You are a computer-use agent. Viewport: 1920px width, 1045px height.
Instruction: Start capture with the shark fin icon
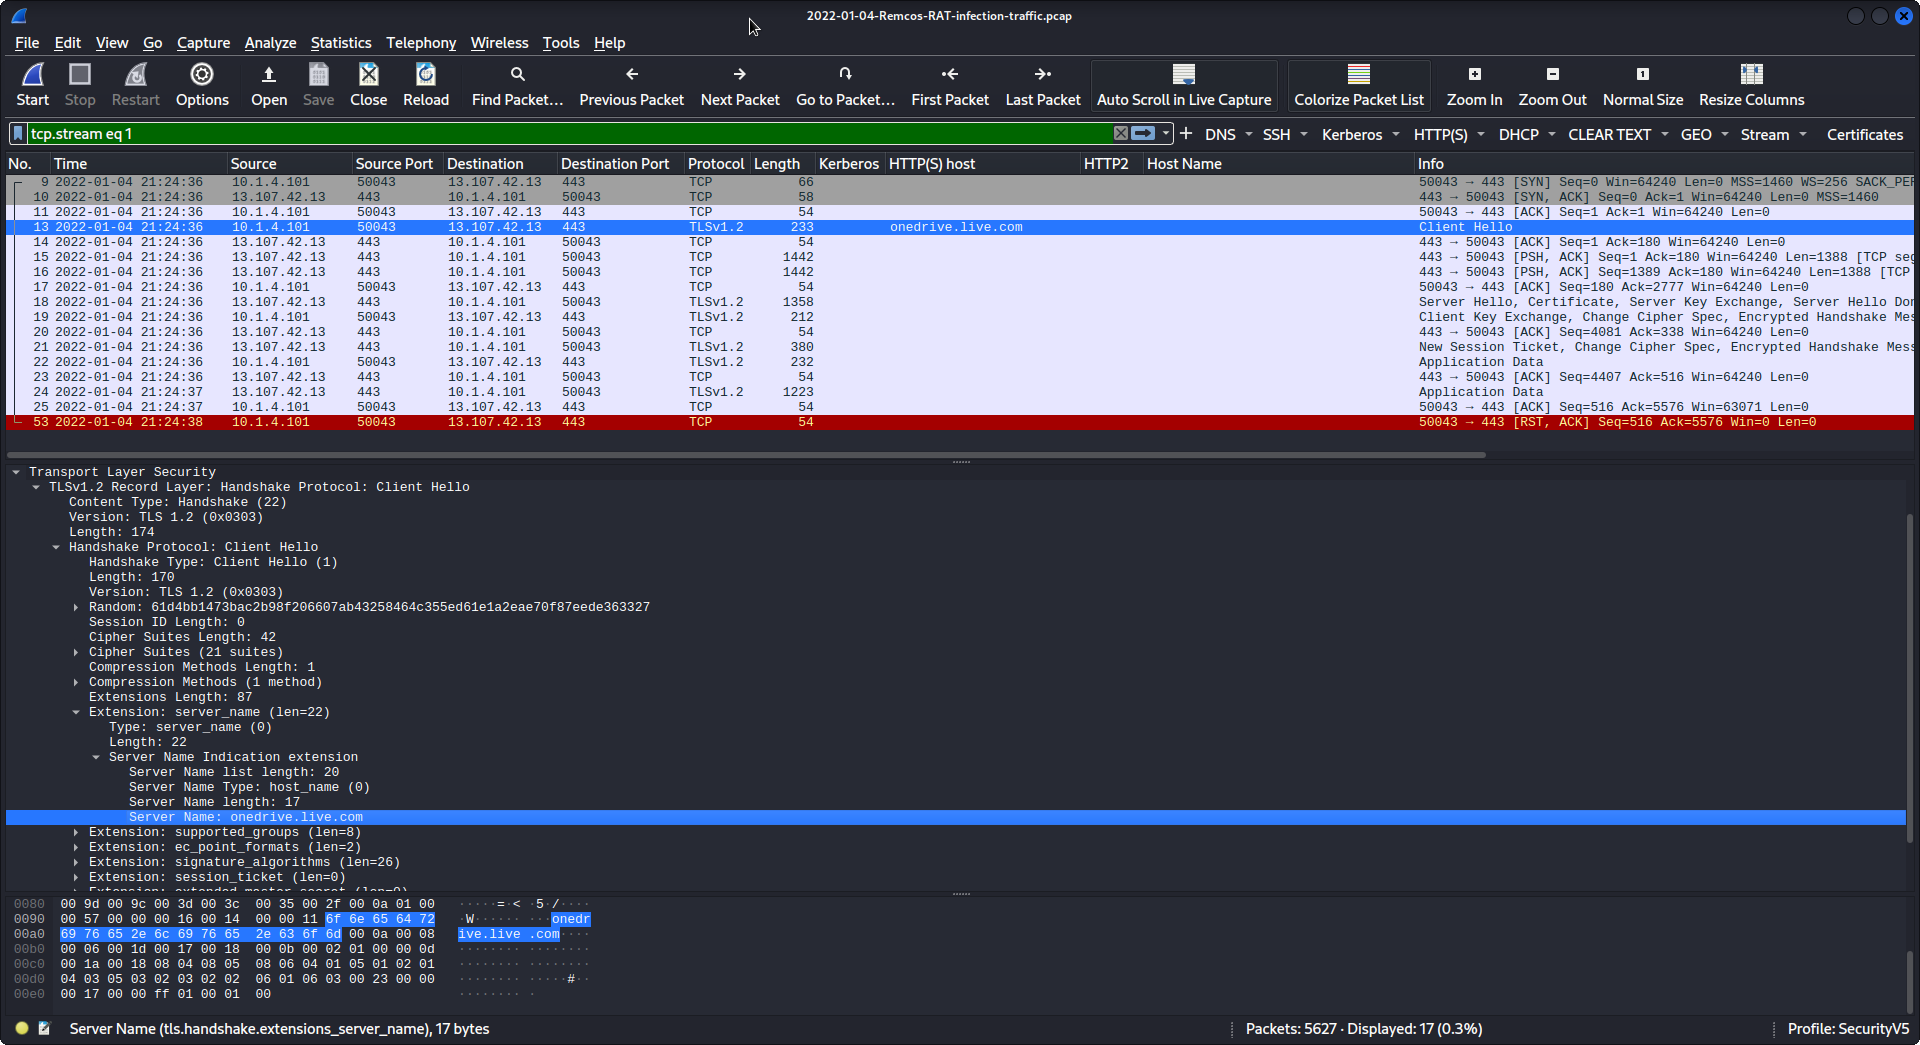tap(32, 75)
